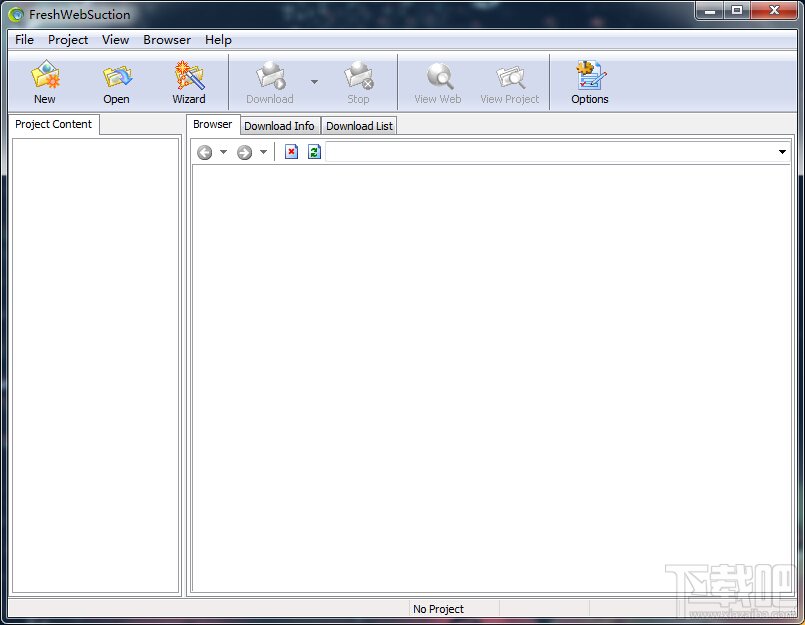Open the Options settings
Viewport: 805px width, 625px height.
pos(590,83)
